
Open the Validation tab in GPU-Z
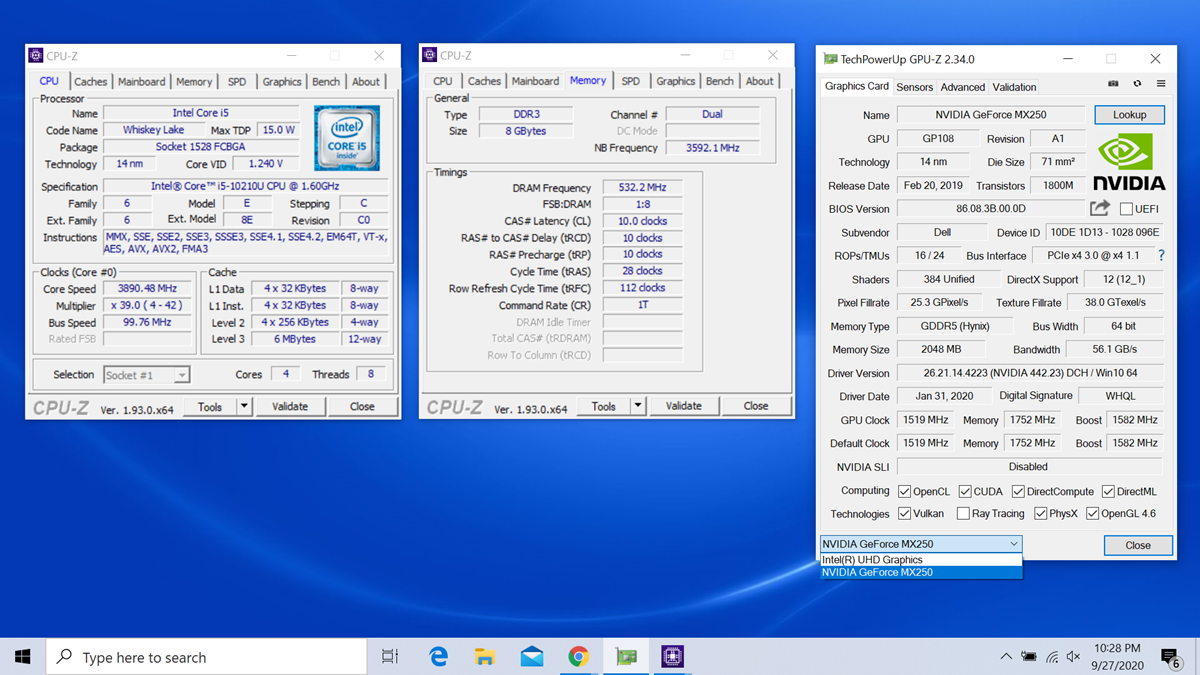(1015, 87)
